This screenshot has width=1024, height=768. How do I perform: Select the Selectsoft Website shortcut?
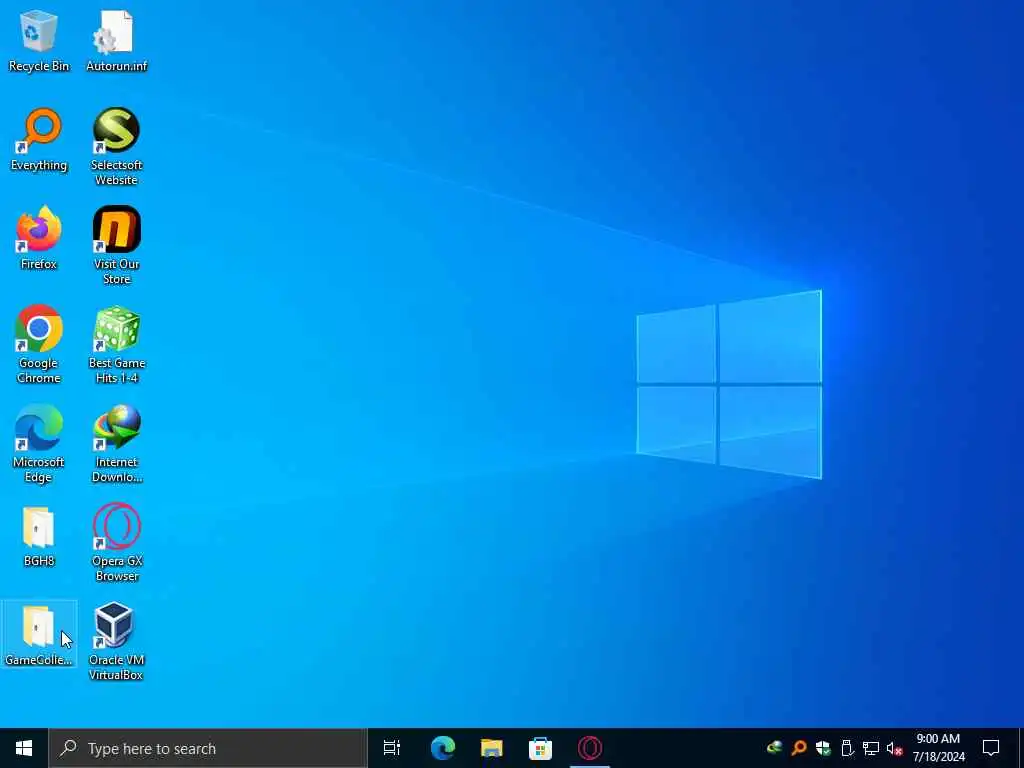tap(116, 147)
